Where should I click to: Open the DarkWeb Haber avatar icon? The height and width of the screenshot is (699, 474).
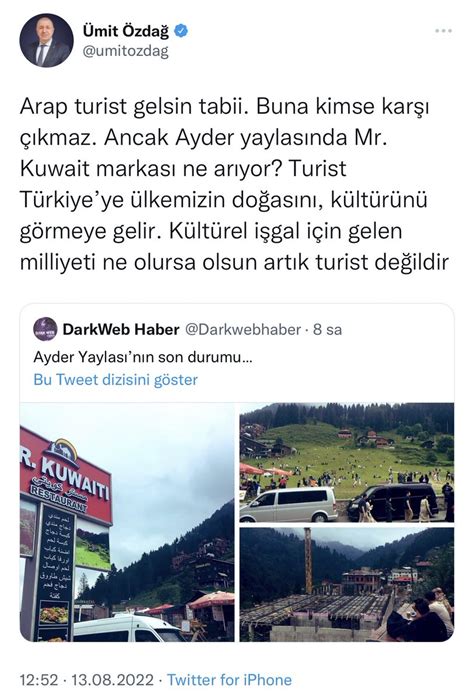point(45,329)
